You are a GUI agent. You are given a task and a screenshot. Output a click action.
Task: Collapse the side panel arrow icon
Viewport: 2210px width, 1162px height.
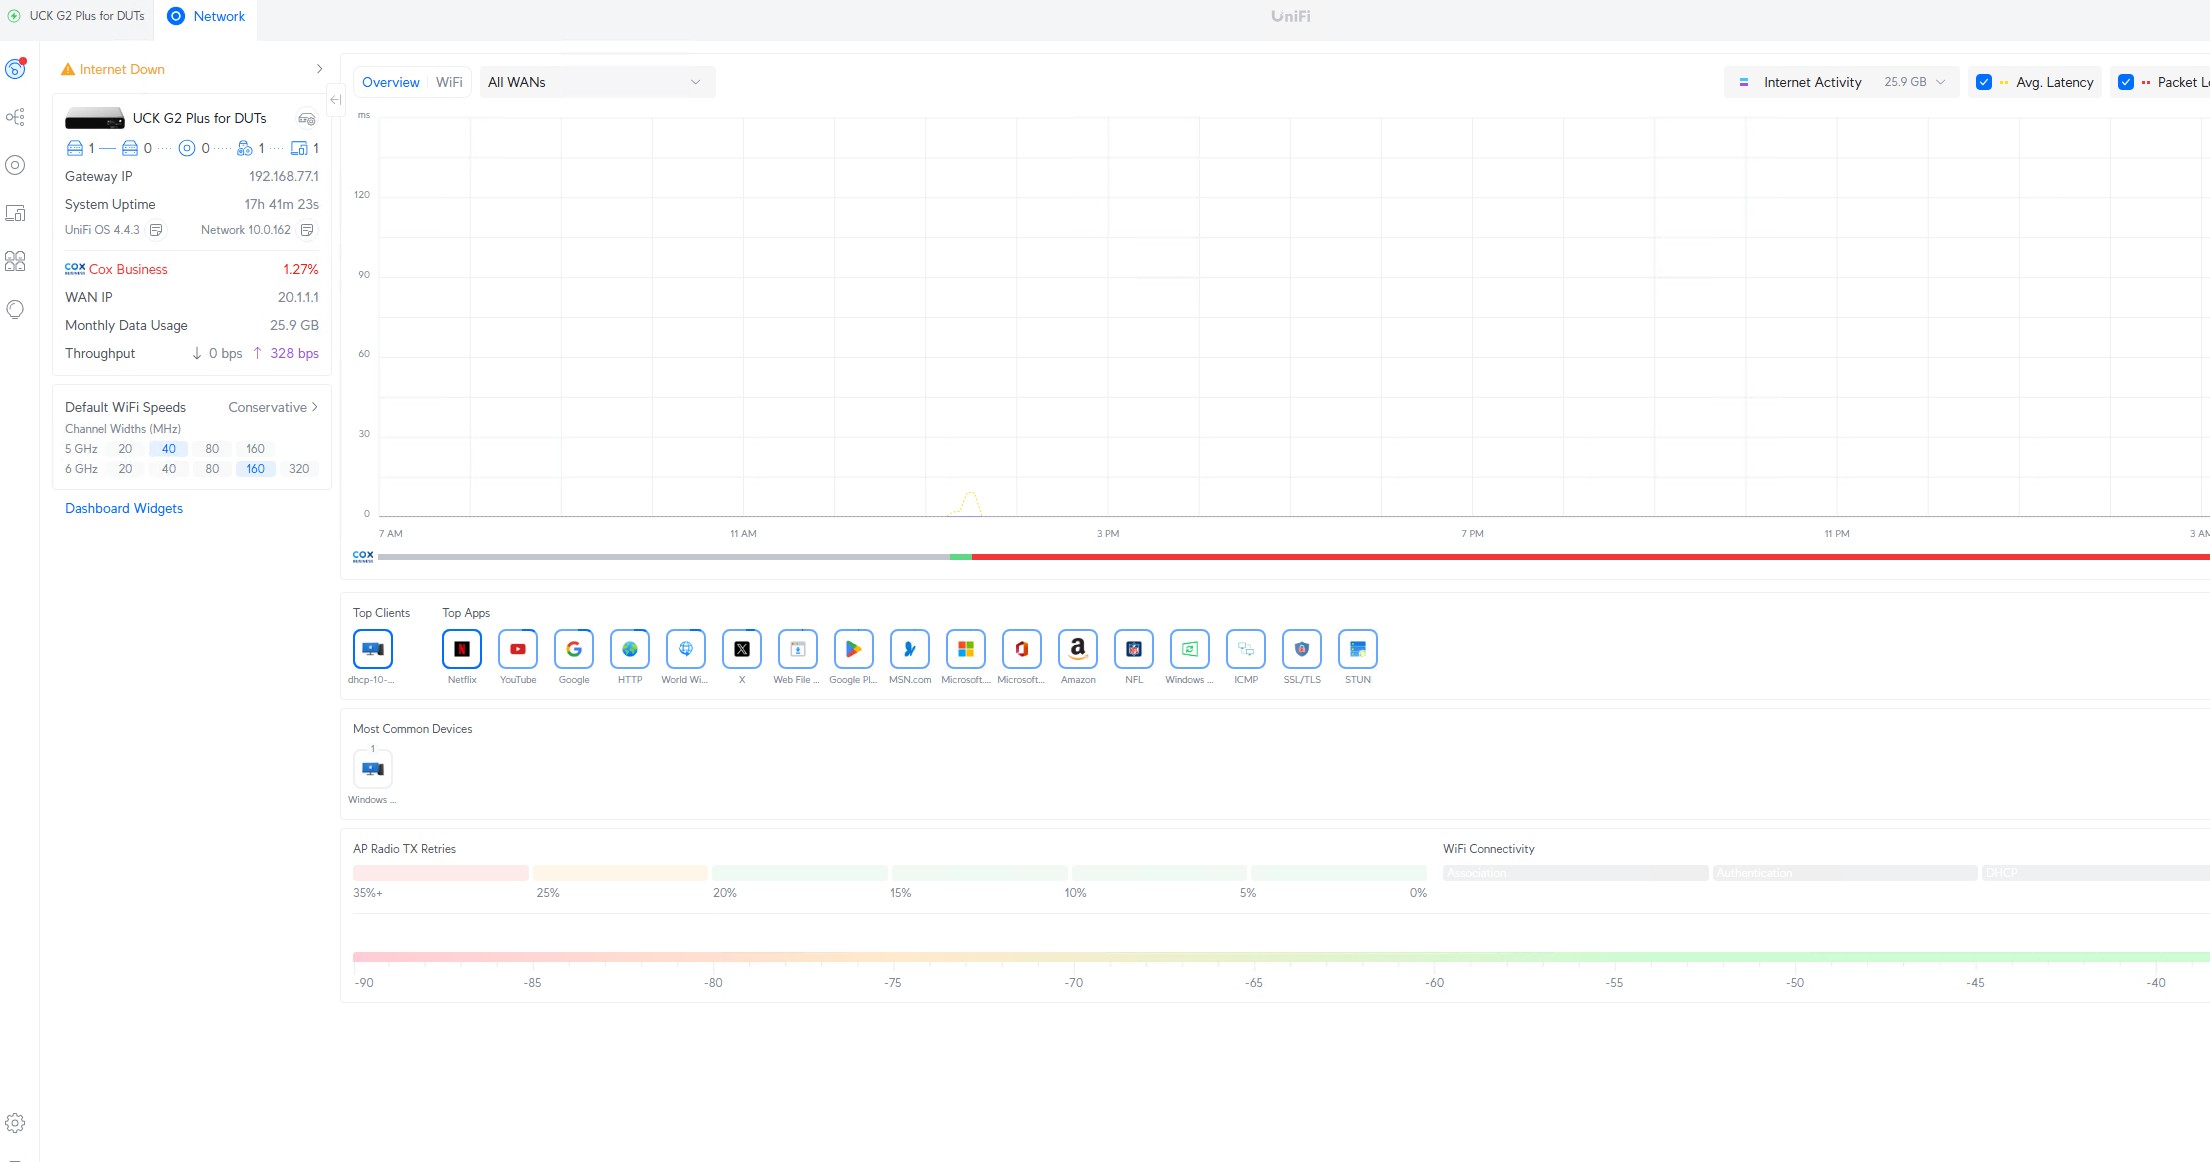335,100
